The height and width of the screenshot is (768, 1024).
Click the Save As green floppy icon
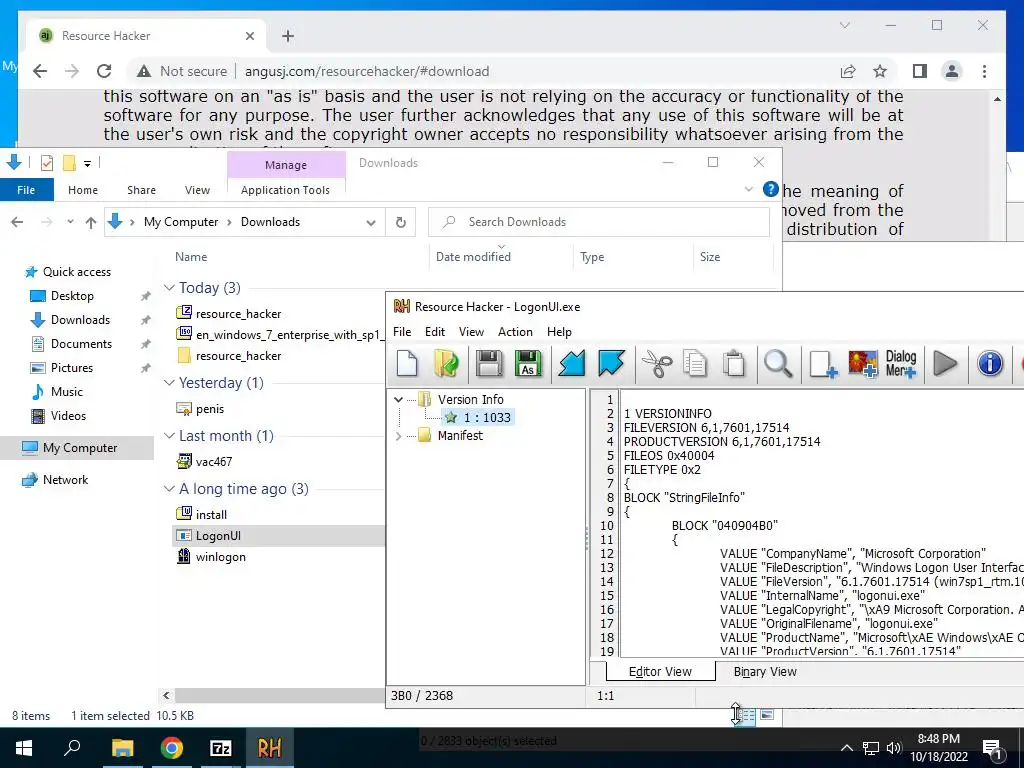528,363
